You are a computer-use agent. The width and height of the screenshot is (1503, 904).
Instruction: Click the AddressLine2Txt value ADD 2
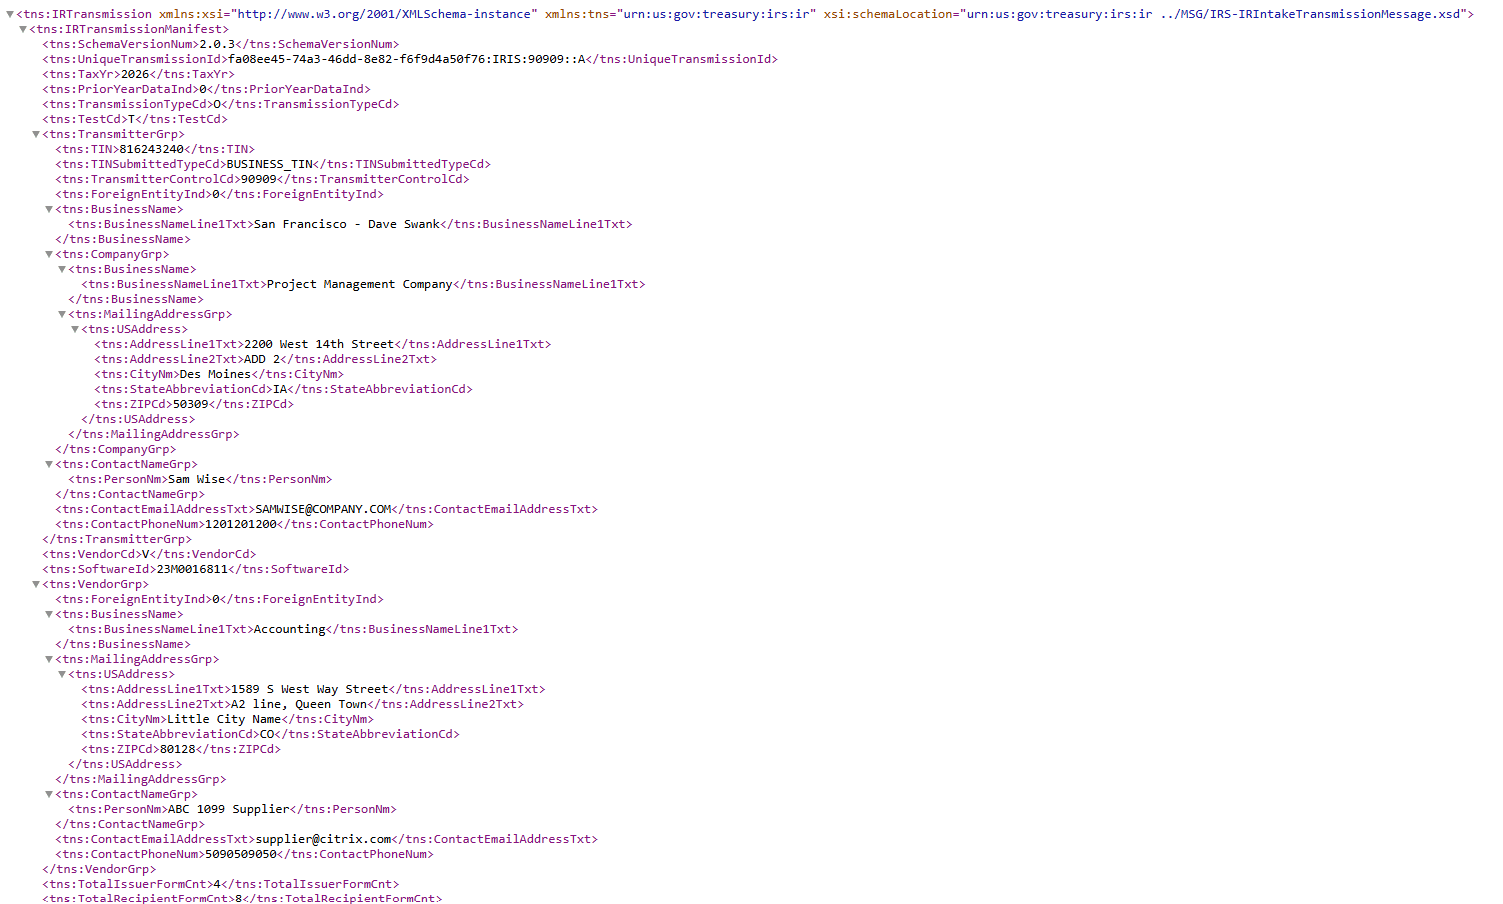(263, 359)
